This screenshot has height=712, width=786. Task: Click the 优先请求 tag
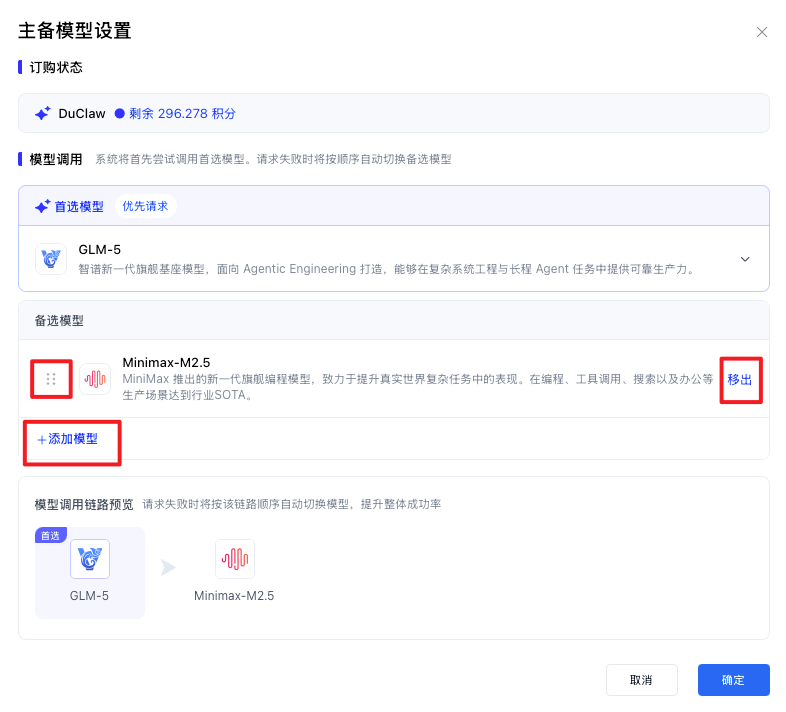click(145, 207)
